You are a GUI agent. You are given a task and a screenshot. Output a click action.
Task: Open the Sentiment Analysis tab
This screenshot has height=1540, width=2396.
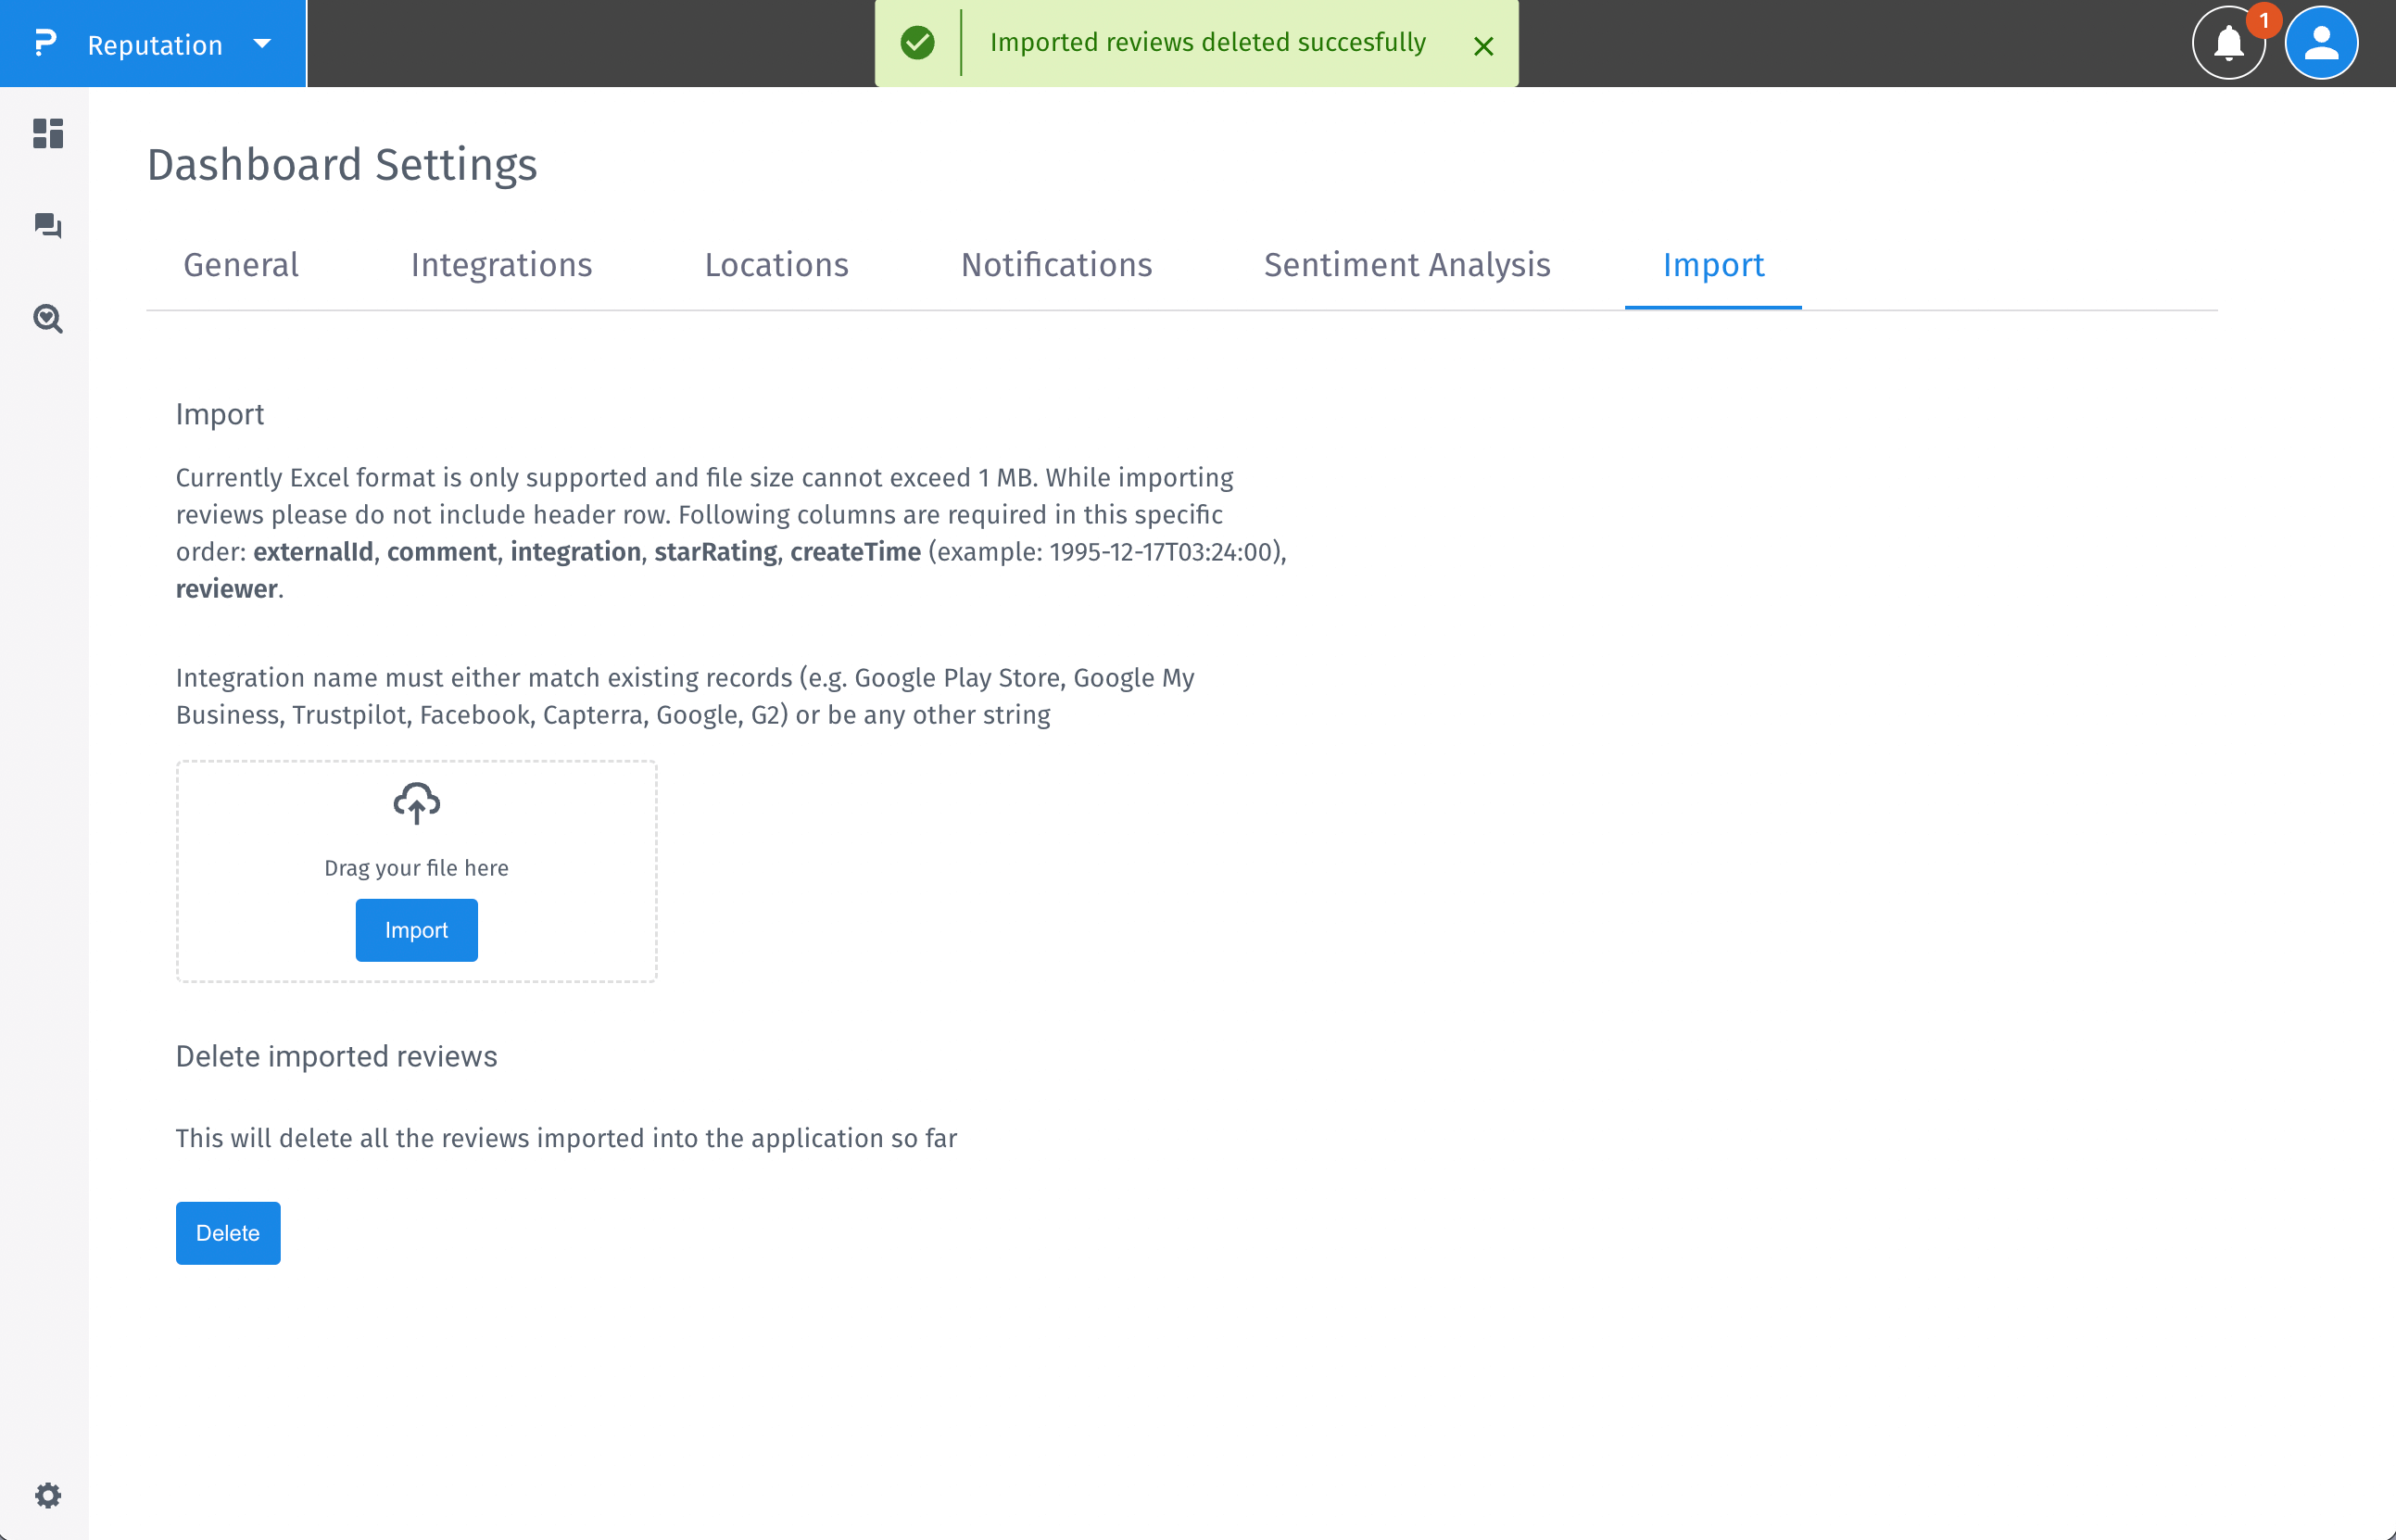click(1406, 265)
